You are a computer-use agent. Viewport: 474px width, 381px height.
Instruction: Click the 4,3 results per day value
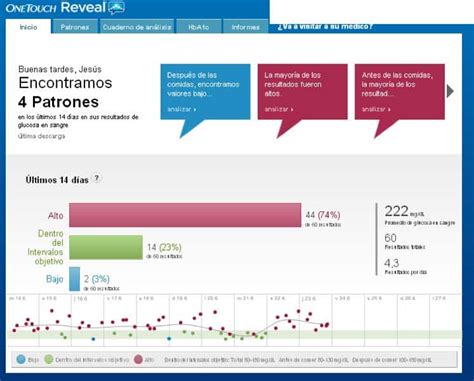(392, 263)
